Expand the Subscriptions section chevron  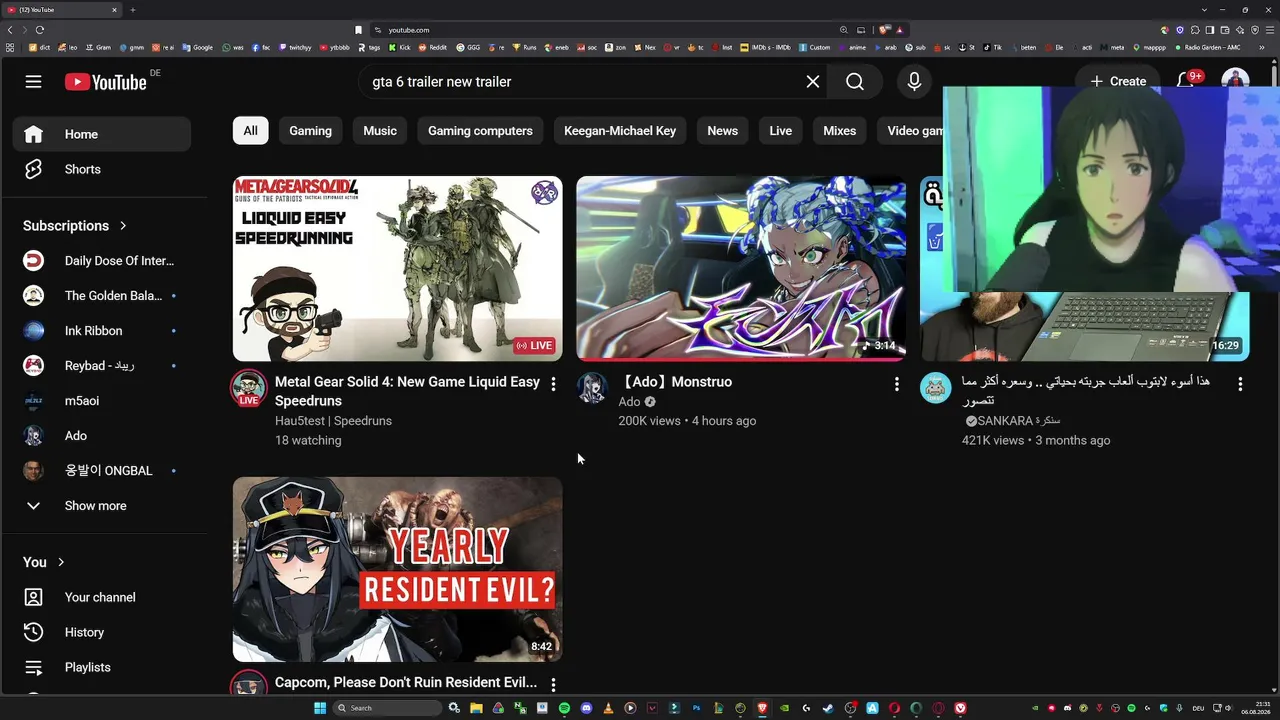pyautogui.click(x=123, y=226)
